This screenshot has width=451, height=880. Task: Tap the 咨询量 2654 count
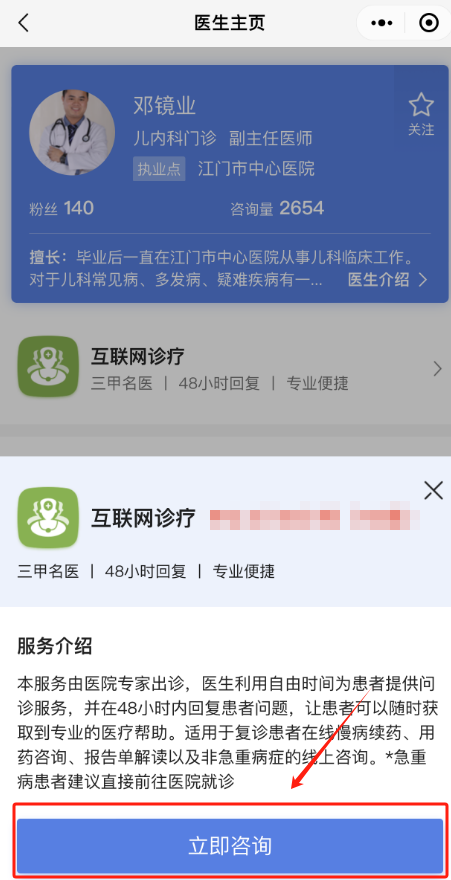pyautogui.click(x=277, y=209)
